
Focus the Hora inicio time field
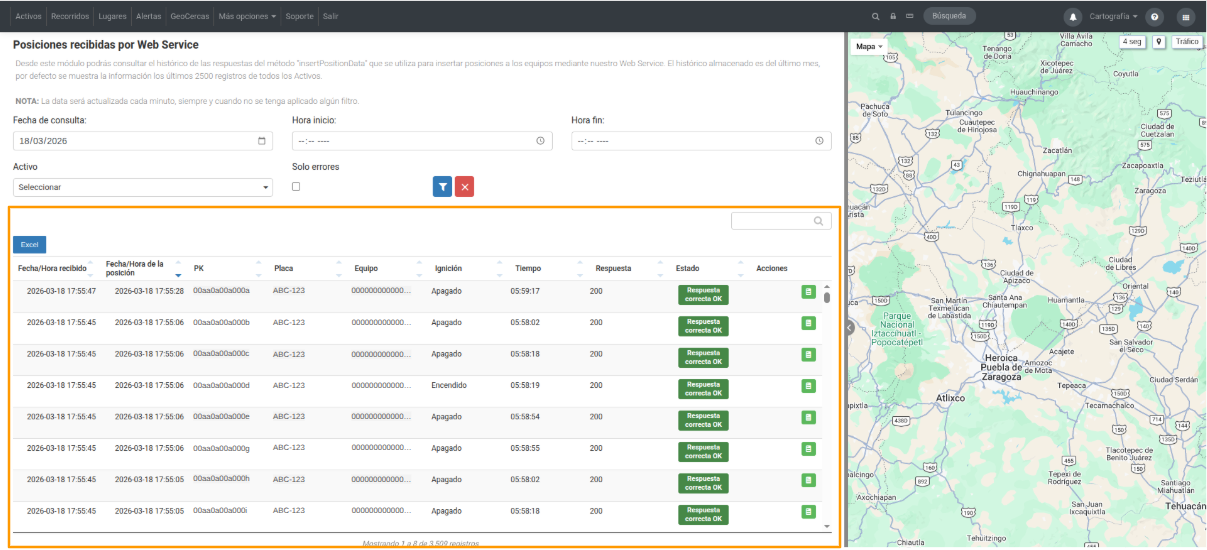coord(421,141)
